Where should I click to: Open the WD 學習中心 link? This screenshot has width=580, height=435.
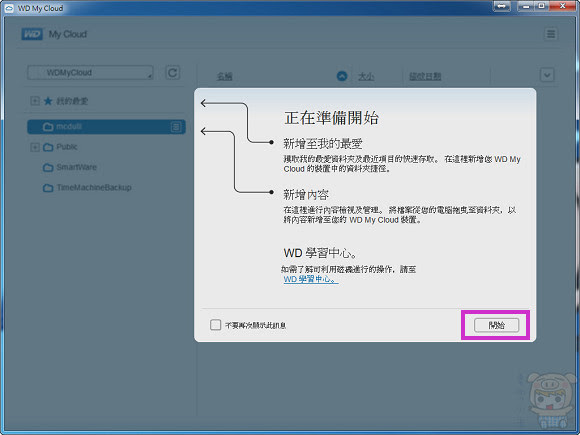[x=311, y=279]
